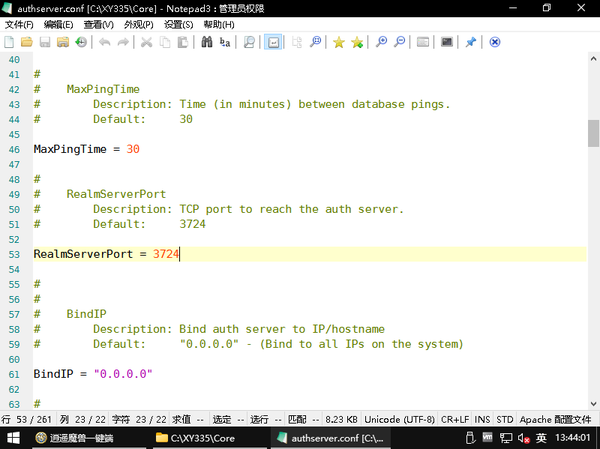600x449 pixels.
Task: Click the Find binoculars icon
Action: pos(207,42)
